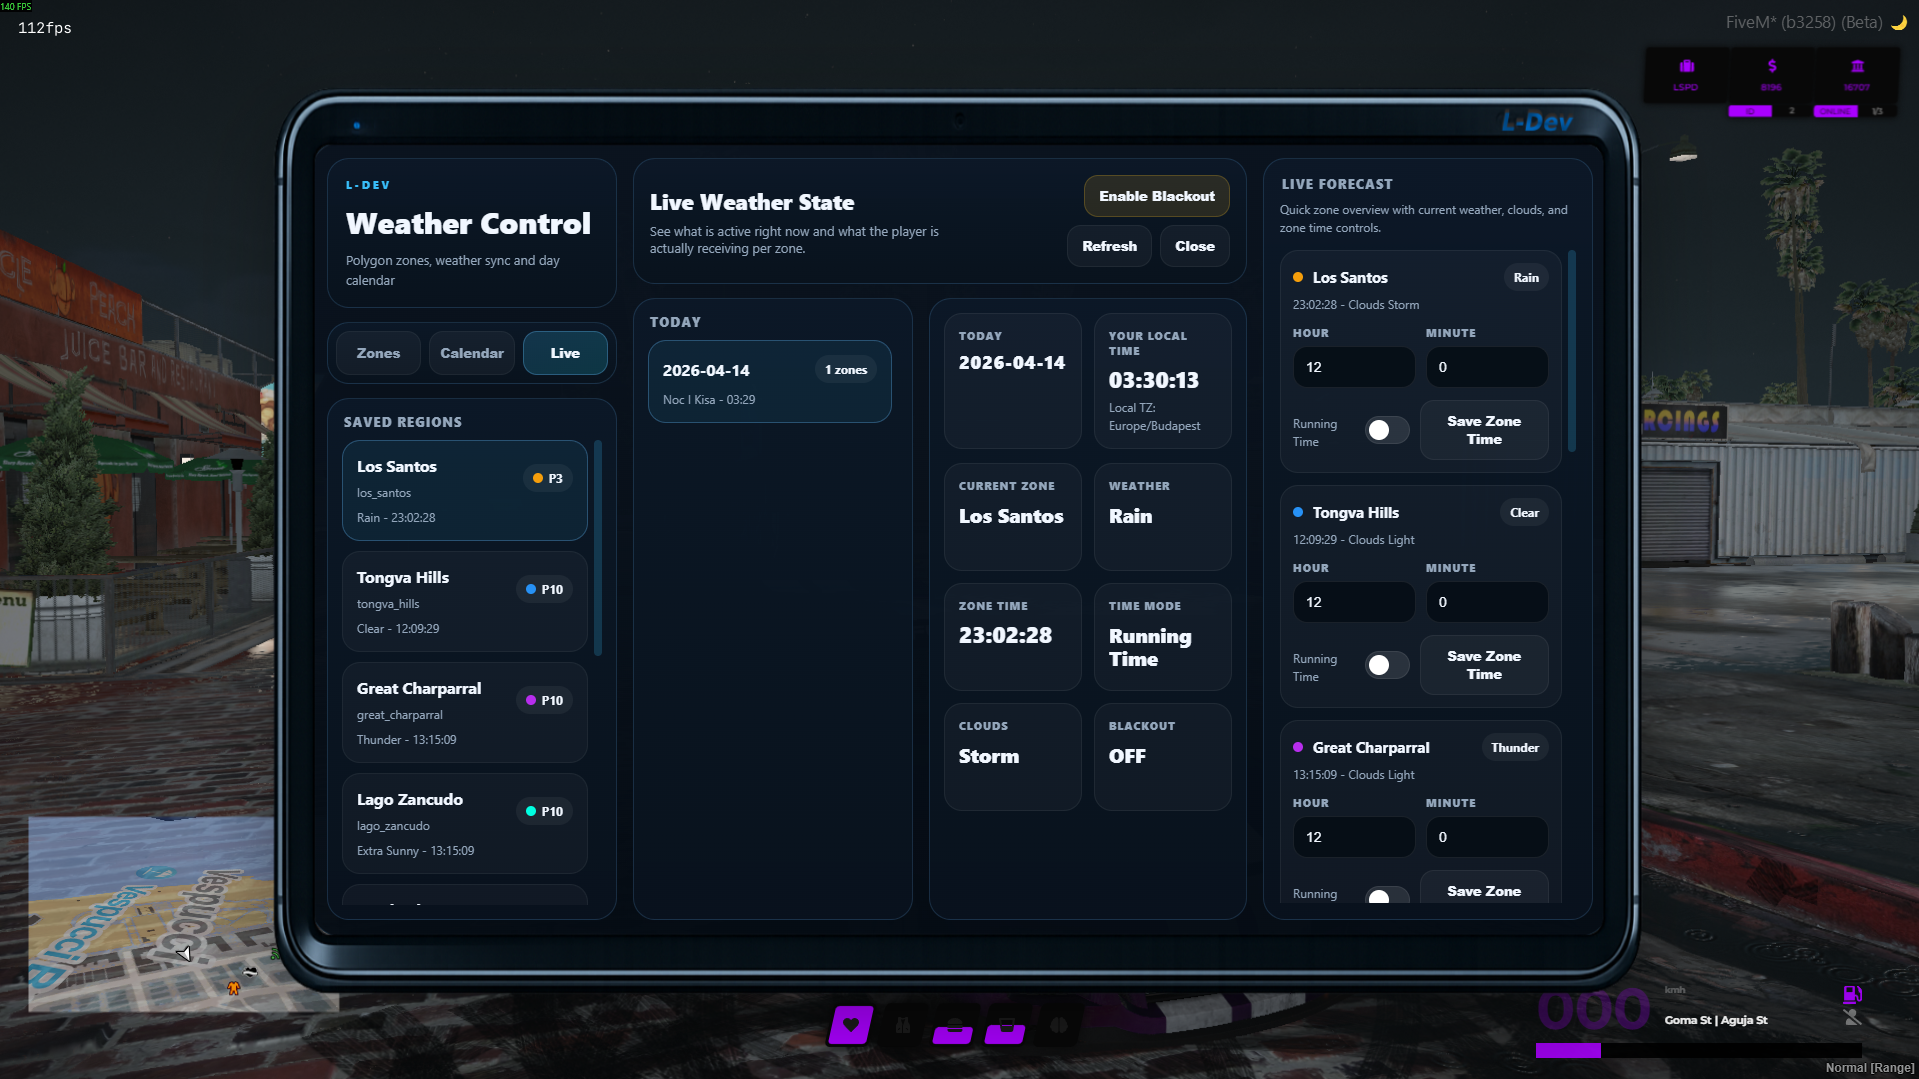The width and height of the screenshot is (1919, 1079).
Task: Click the fuel pump icon
Action: 1852,994
